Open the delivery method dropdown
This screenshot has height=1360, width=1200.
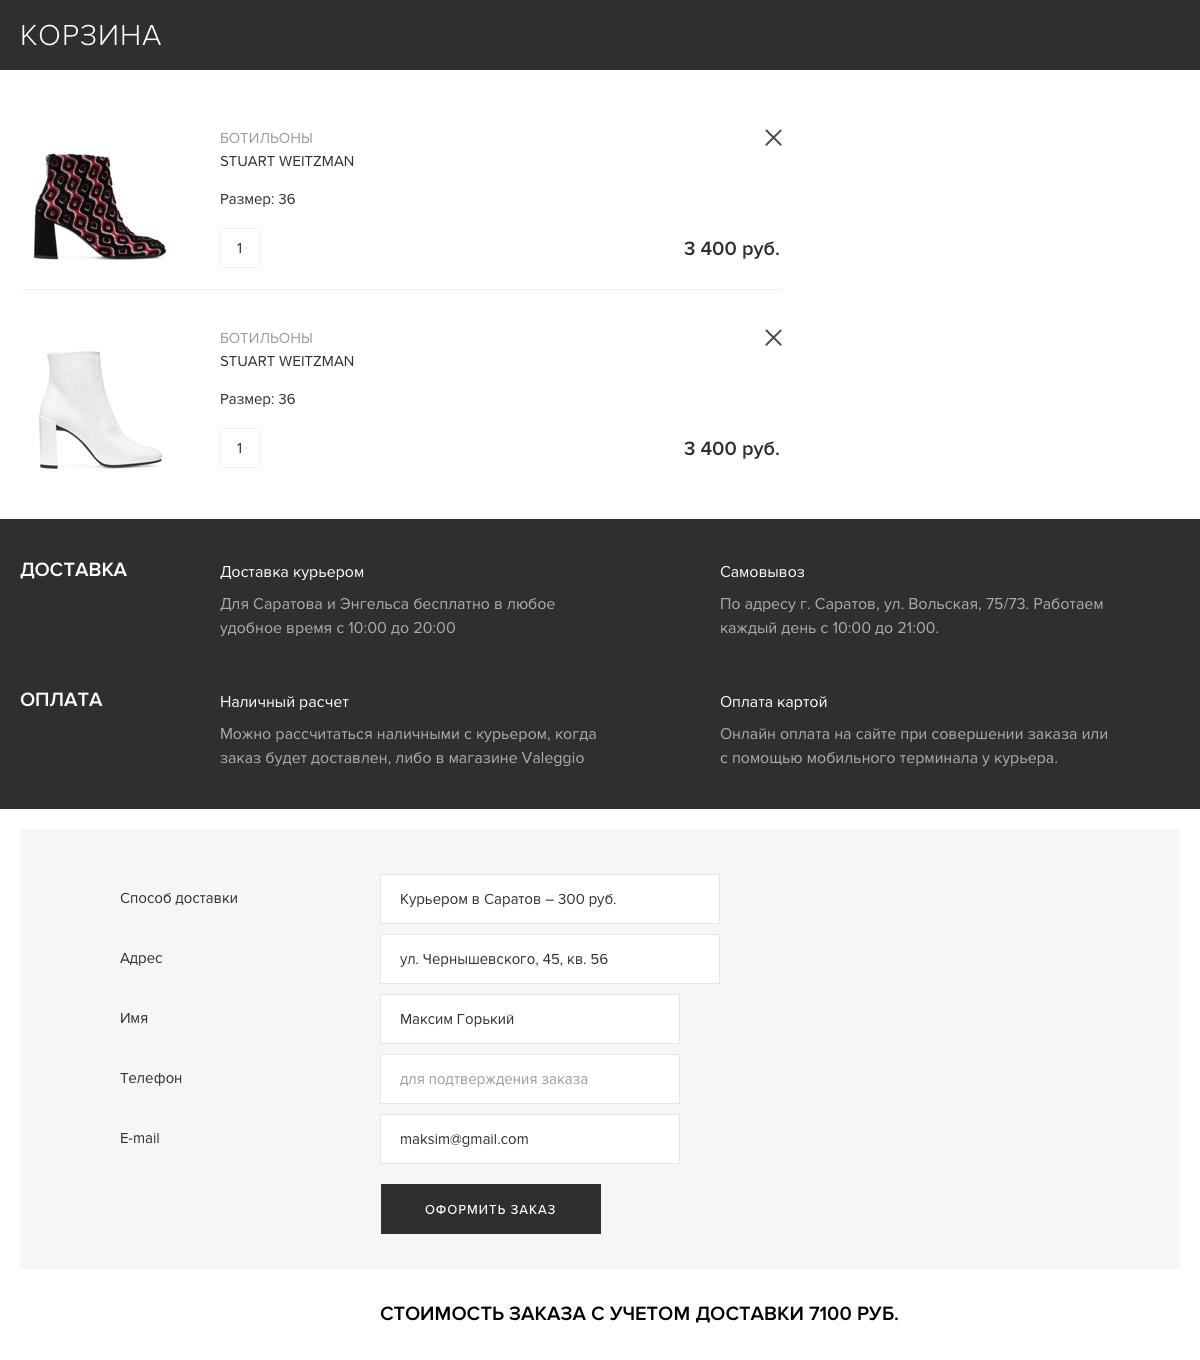[549, 899]
